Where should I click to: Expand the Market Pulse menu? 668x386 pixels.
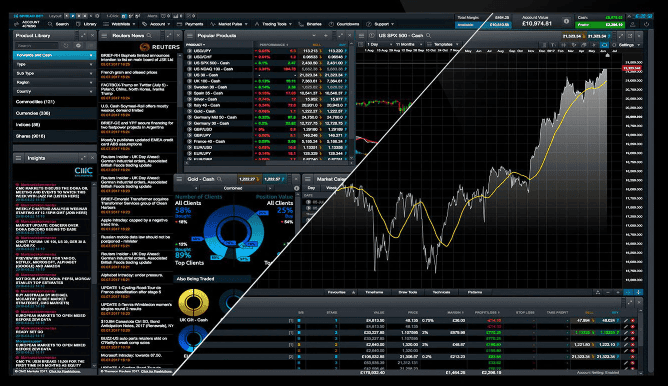pos(229,24)
